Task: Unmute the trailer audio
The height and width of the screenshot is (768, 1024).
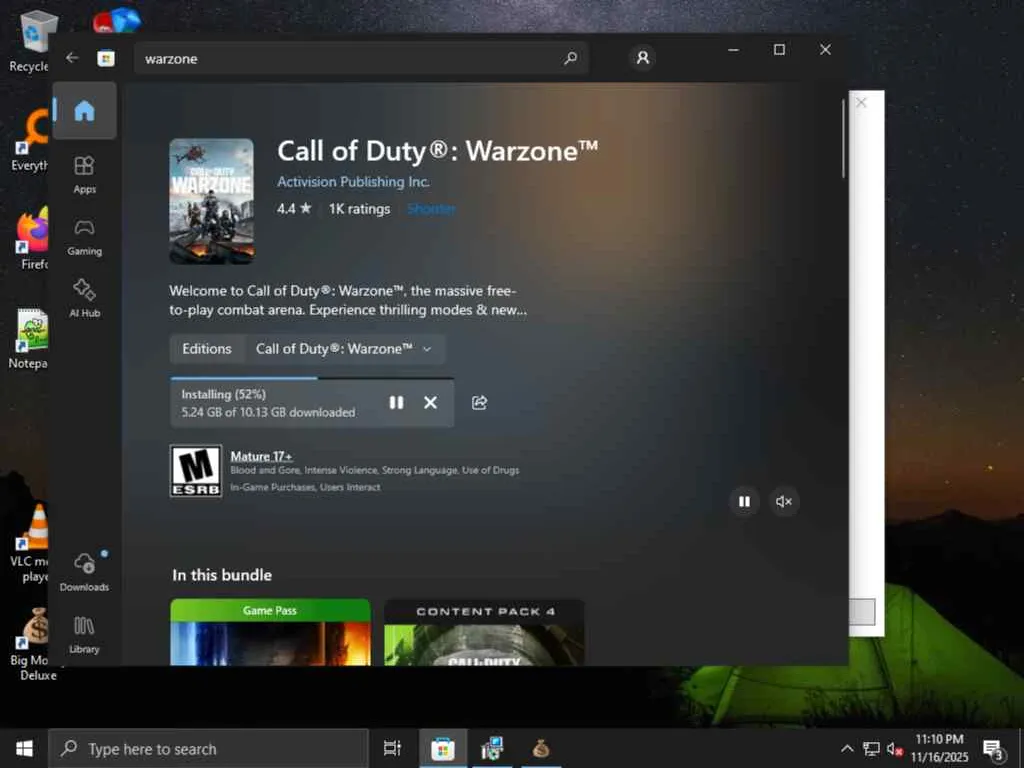Action: [784, 502]
